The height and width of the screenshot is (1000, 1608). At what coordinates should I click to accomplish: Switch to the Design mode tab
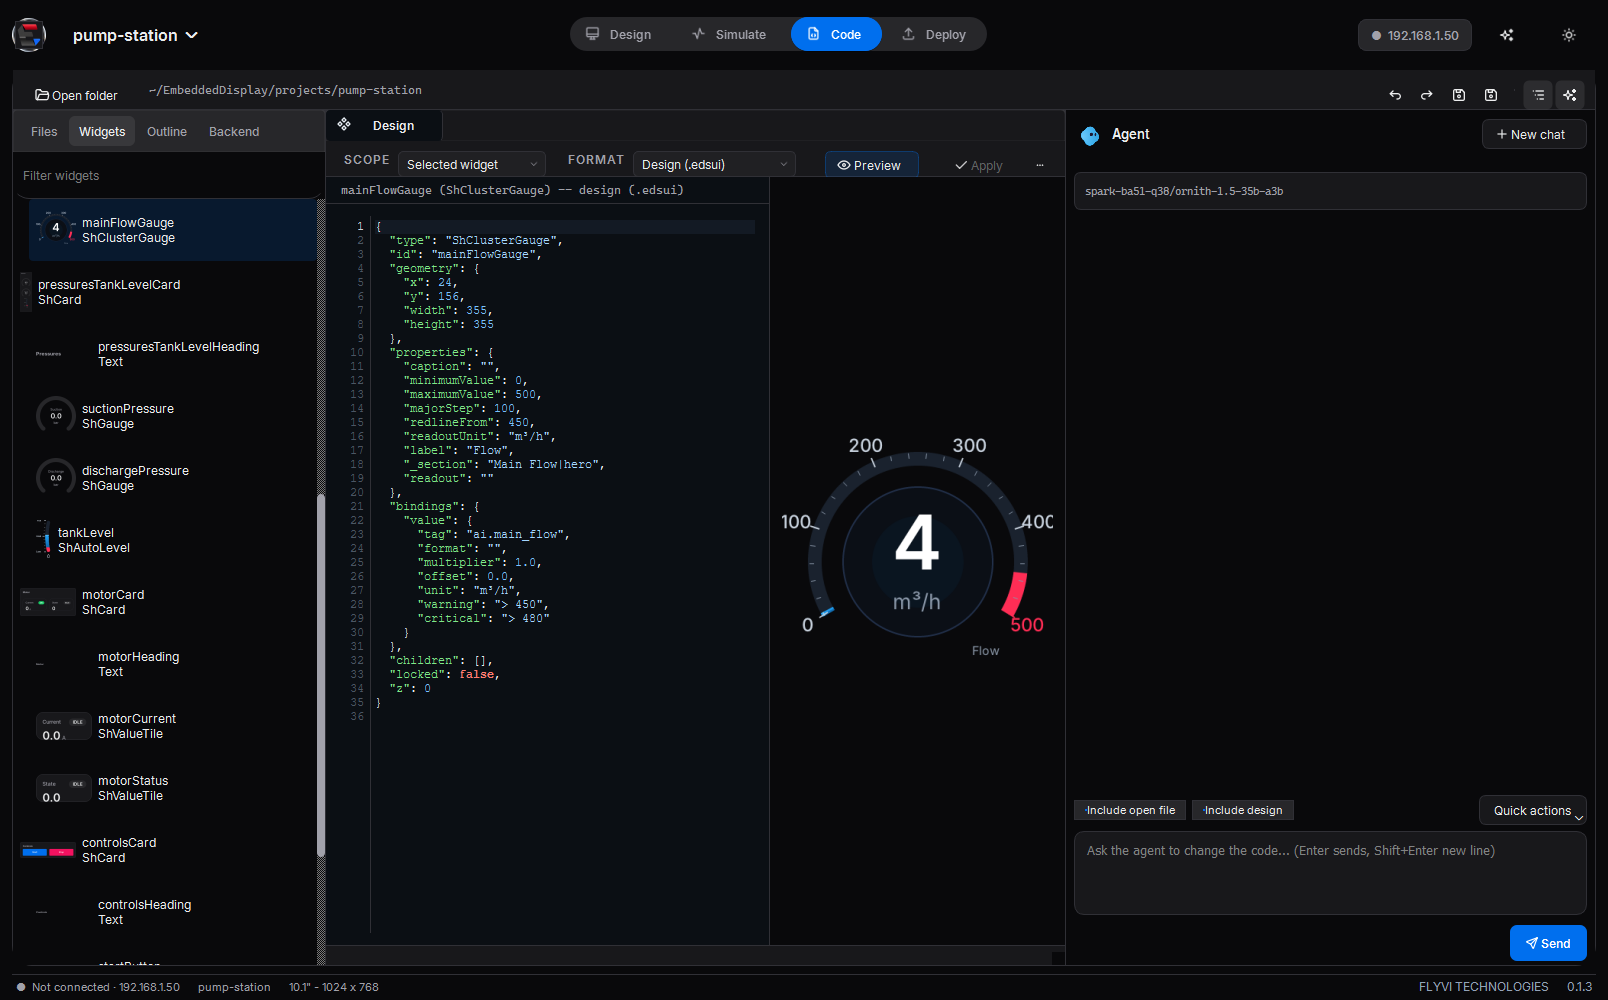tap(619, 34)
